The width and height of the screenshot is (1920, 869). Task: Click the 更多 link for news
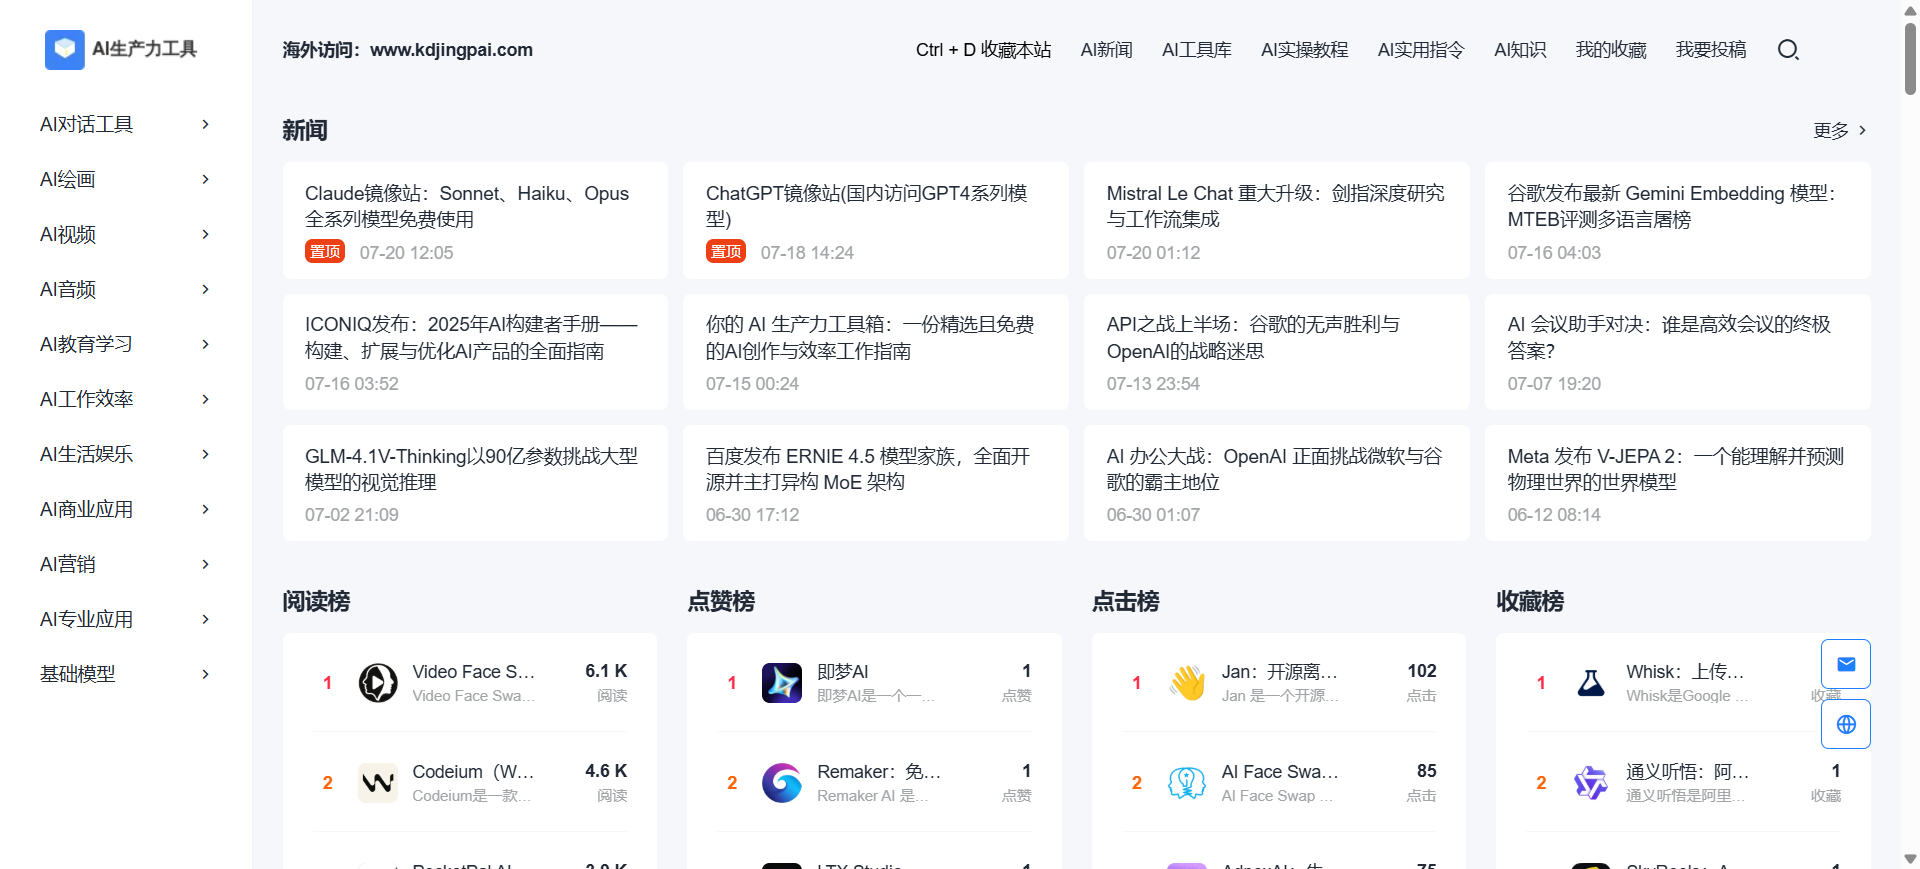[x=1839, y=131]
